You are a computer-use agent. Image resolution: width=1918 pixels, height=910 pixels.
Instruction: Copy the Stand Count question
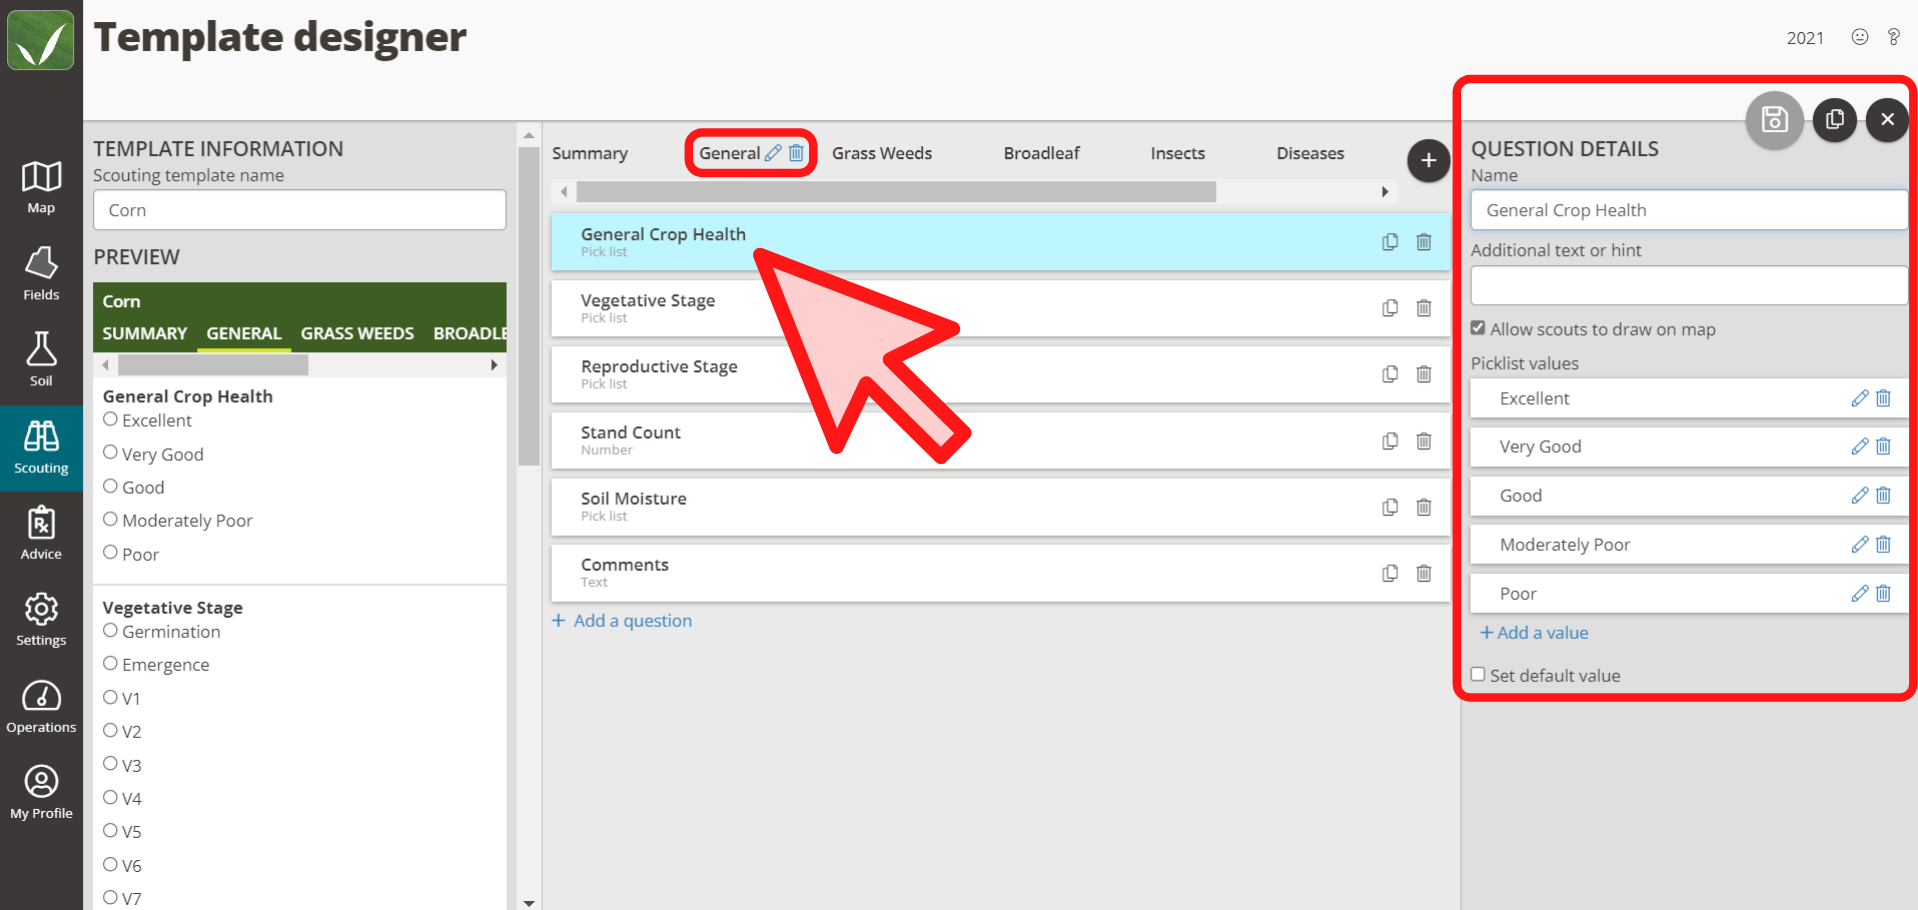point(1390,441)
